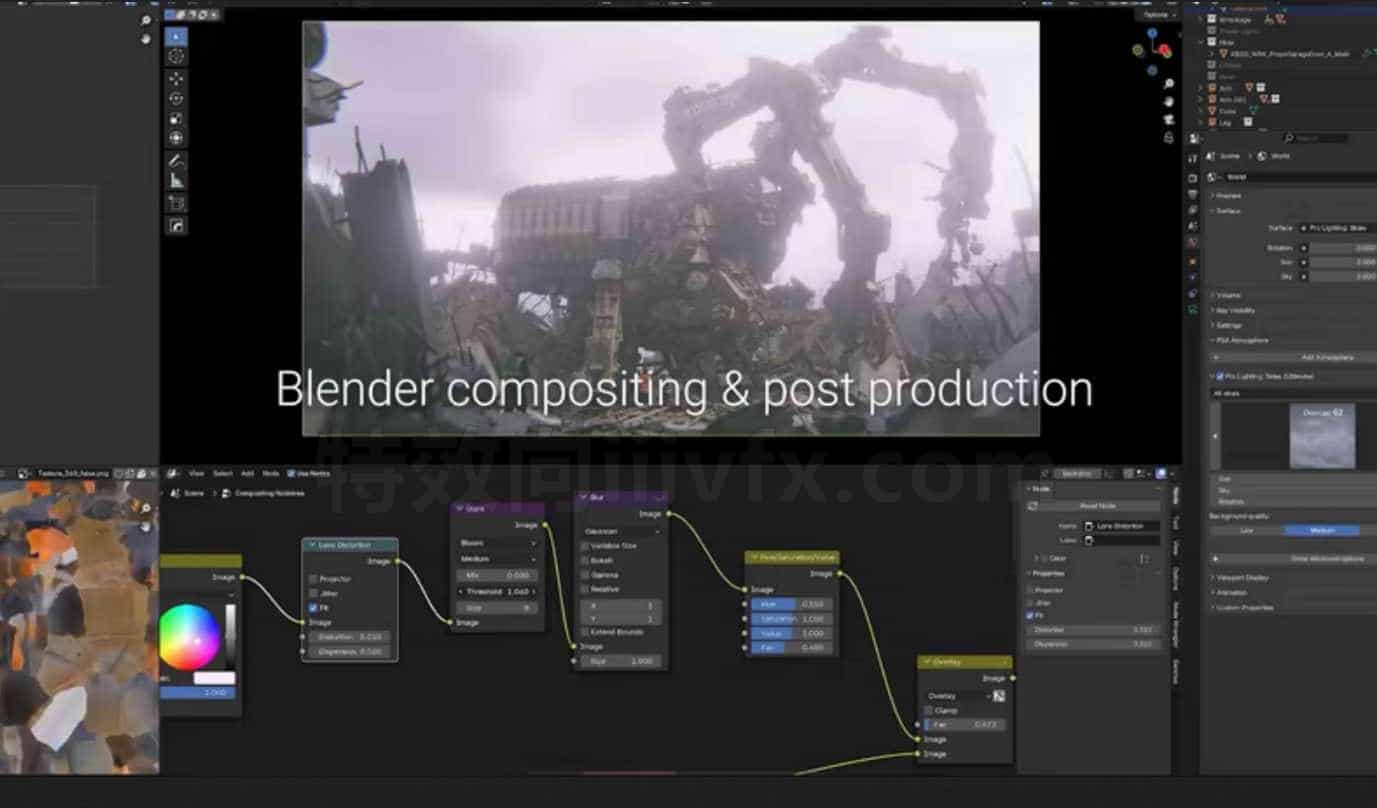This screenshot has height=808, width=1377.
Task: Open the Bloom glare type dropdown
Action: click(x=497, y=543)
